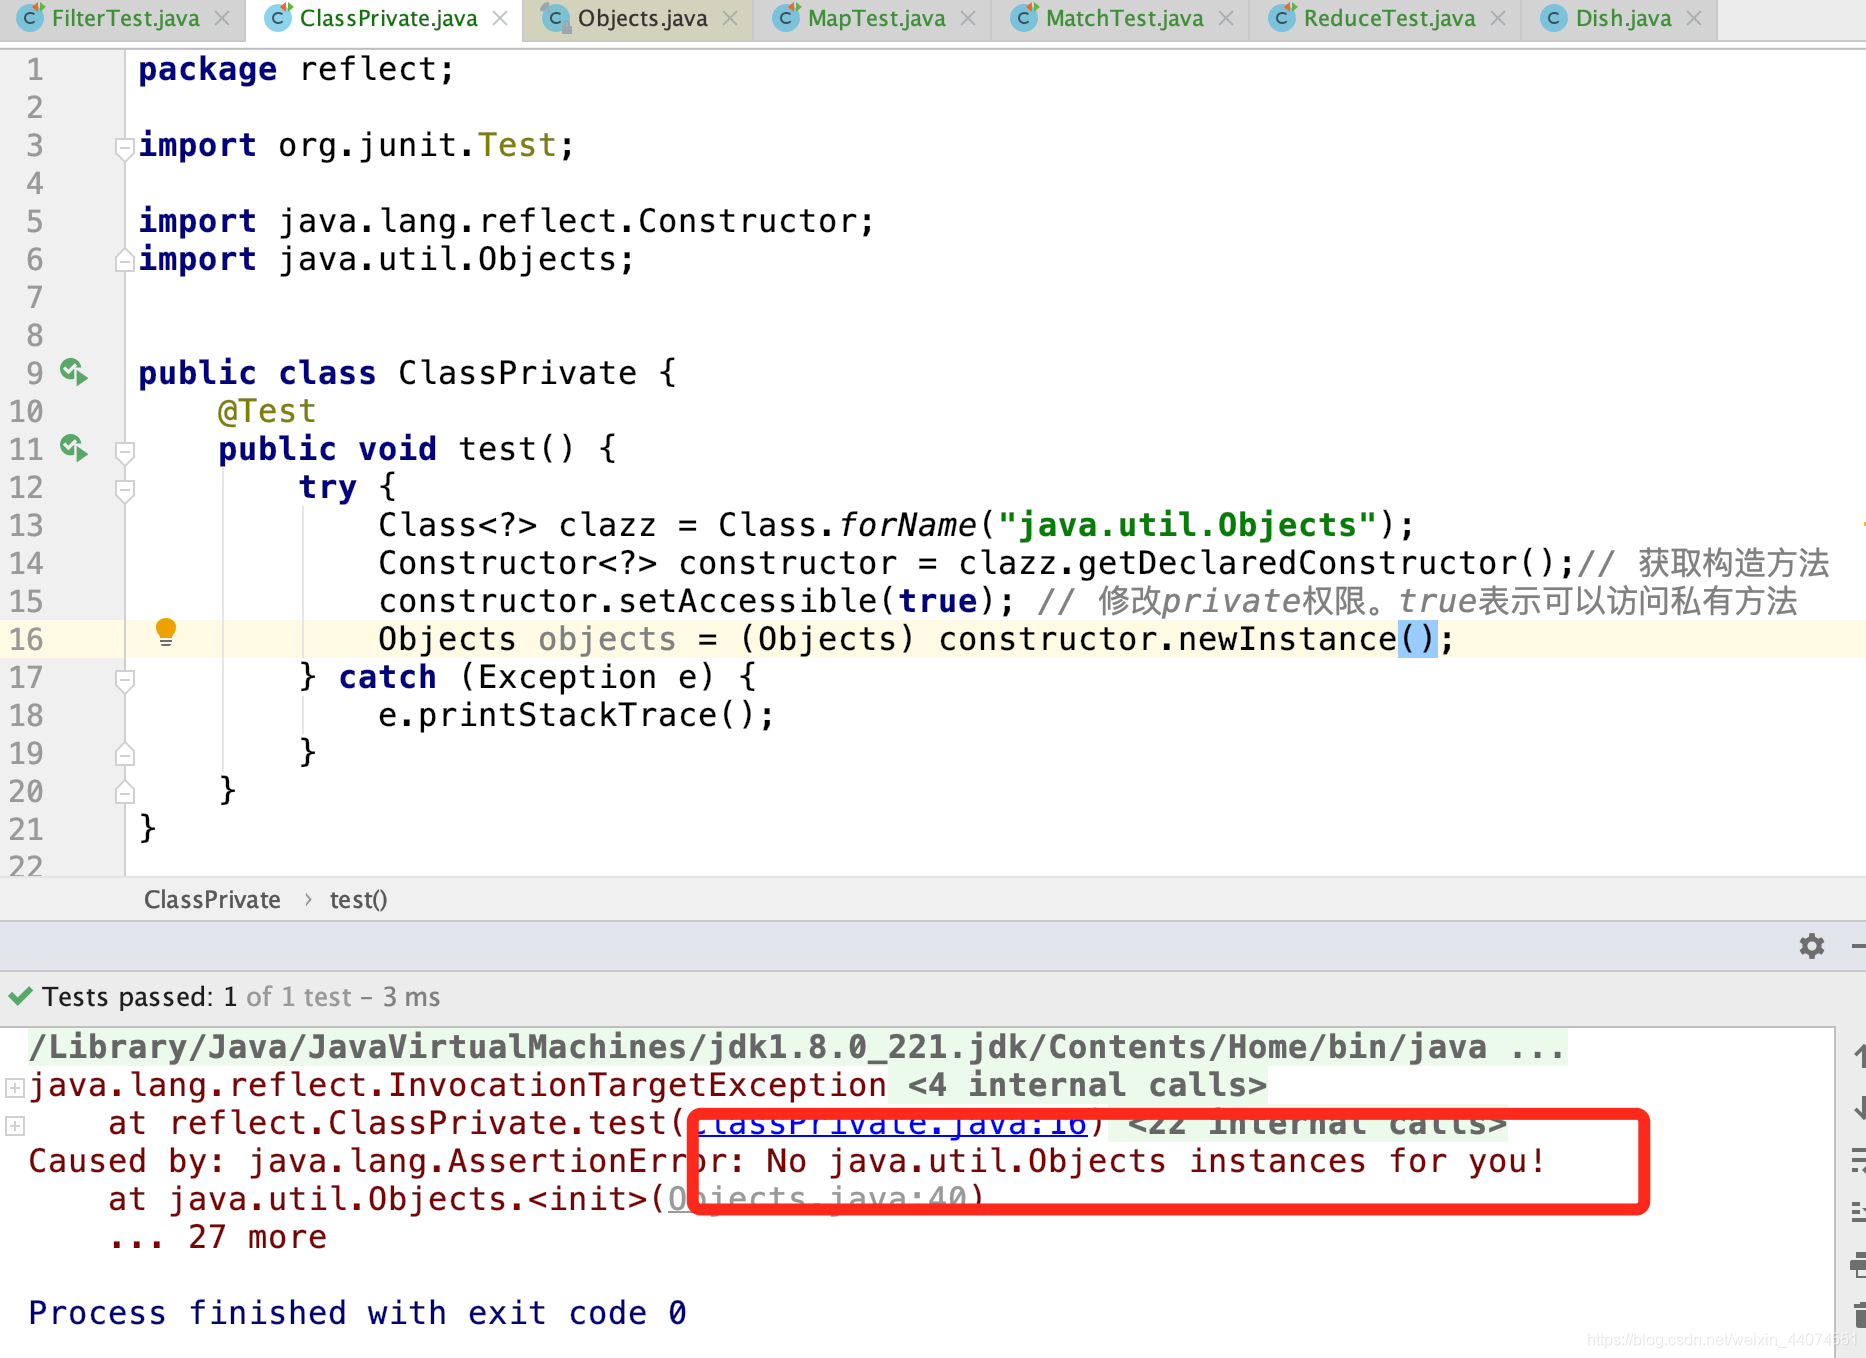Image resolution: width=1866 pixels, height=1358 pixels.
Task: Click the print icon in the console sidebar
Action: point(1858,1264)
